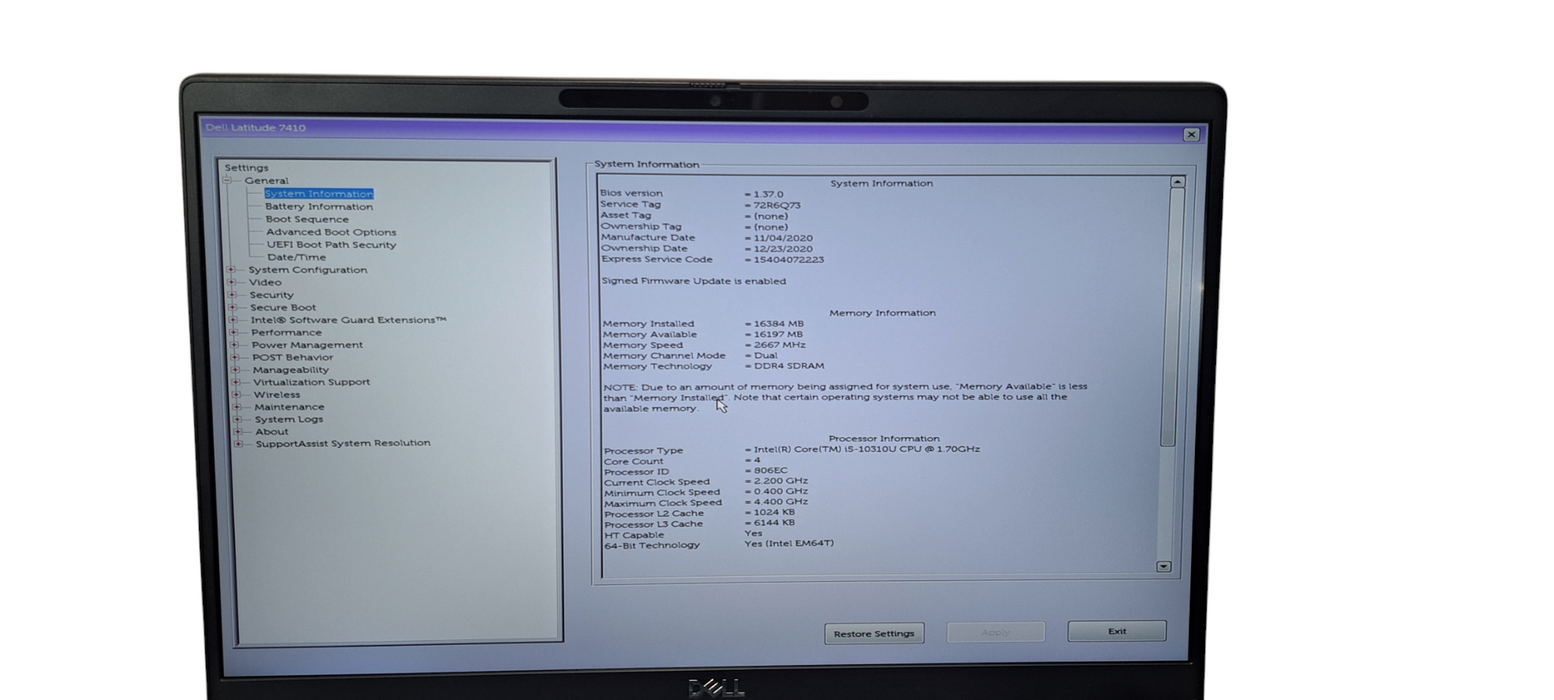Screen dimensions: 1554x700
Task: Expand the Security tree node
Action: tap(234, 294)
